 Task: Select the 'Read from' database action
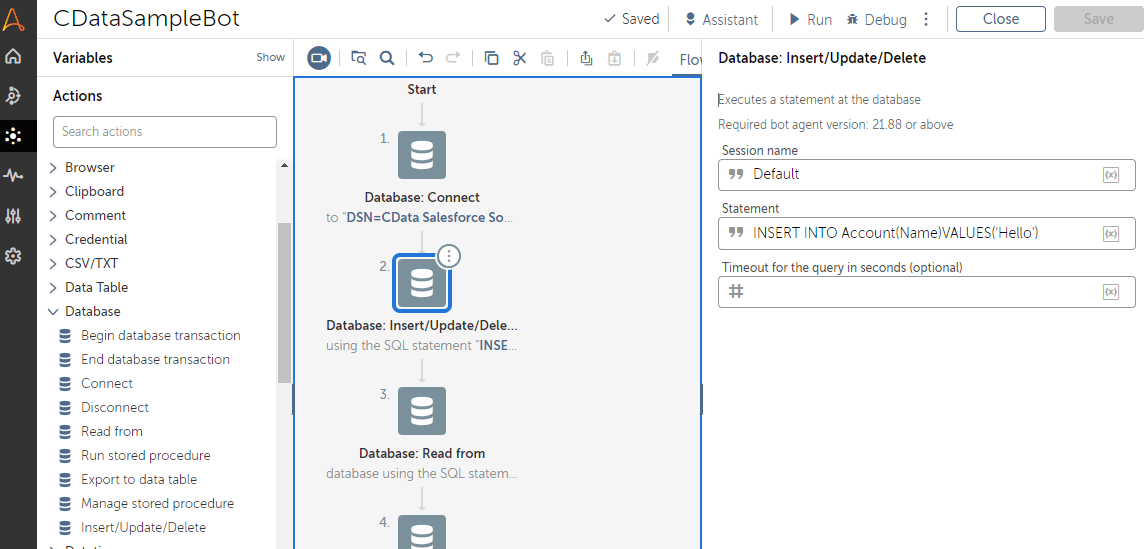pos(111,431)
